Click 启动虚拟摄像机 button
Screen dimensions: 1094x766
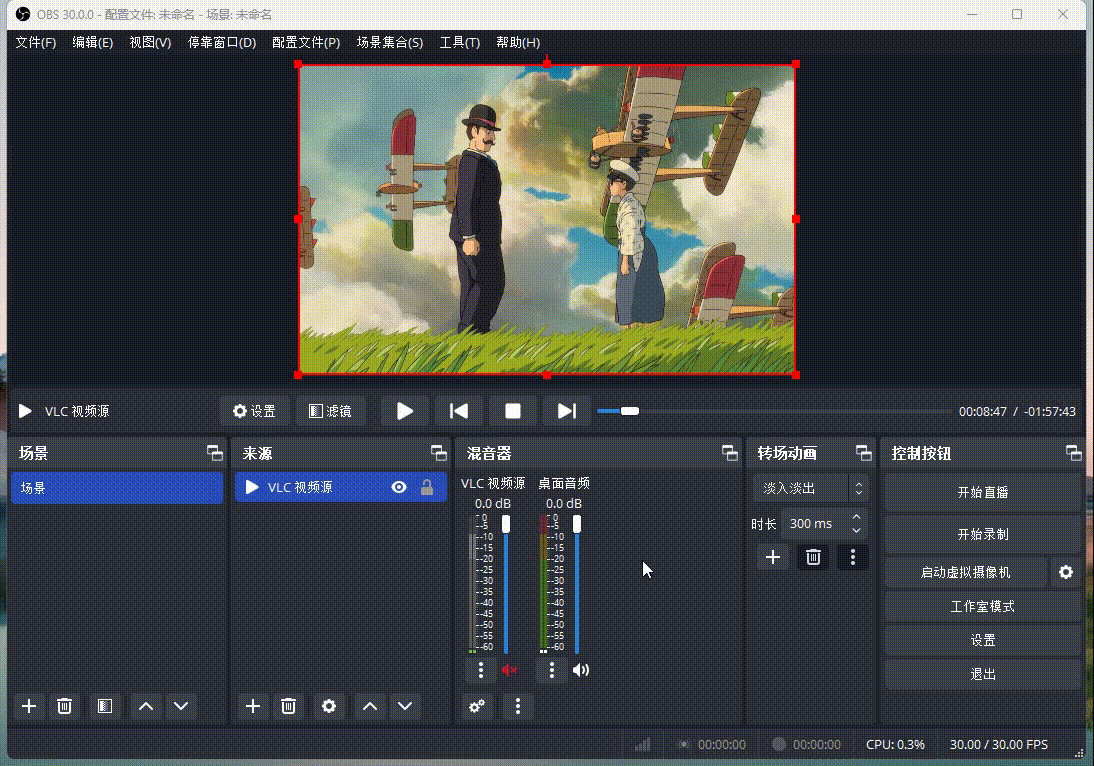[x=966, y=572]
